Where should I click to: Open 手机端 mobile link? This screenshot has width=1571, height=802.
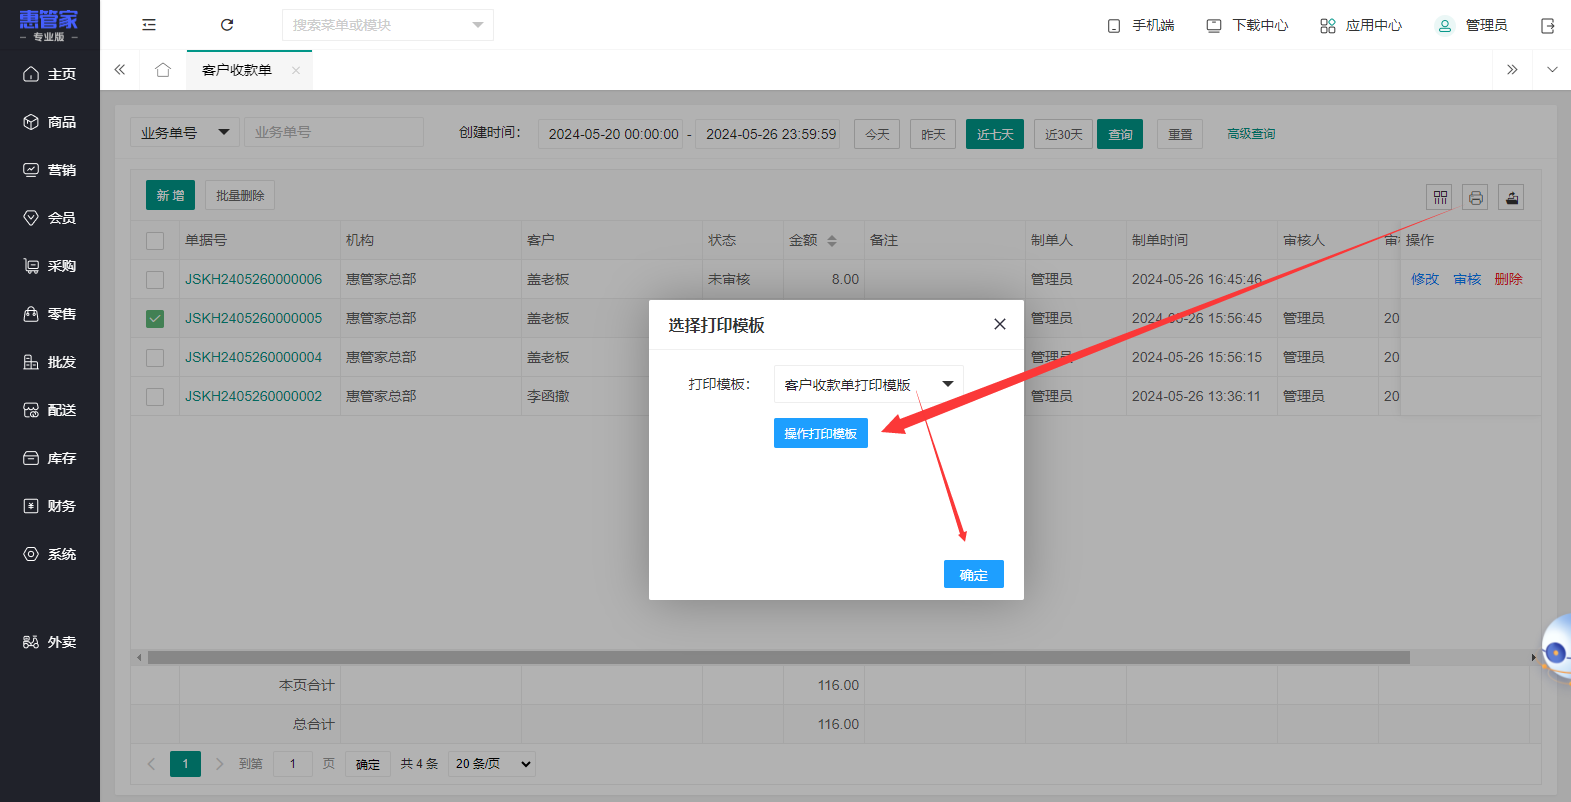(x=1140, y=25)
